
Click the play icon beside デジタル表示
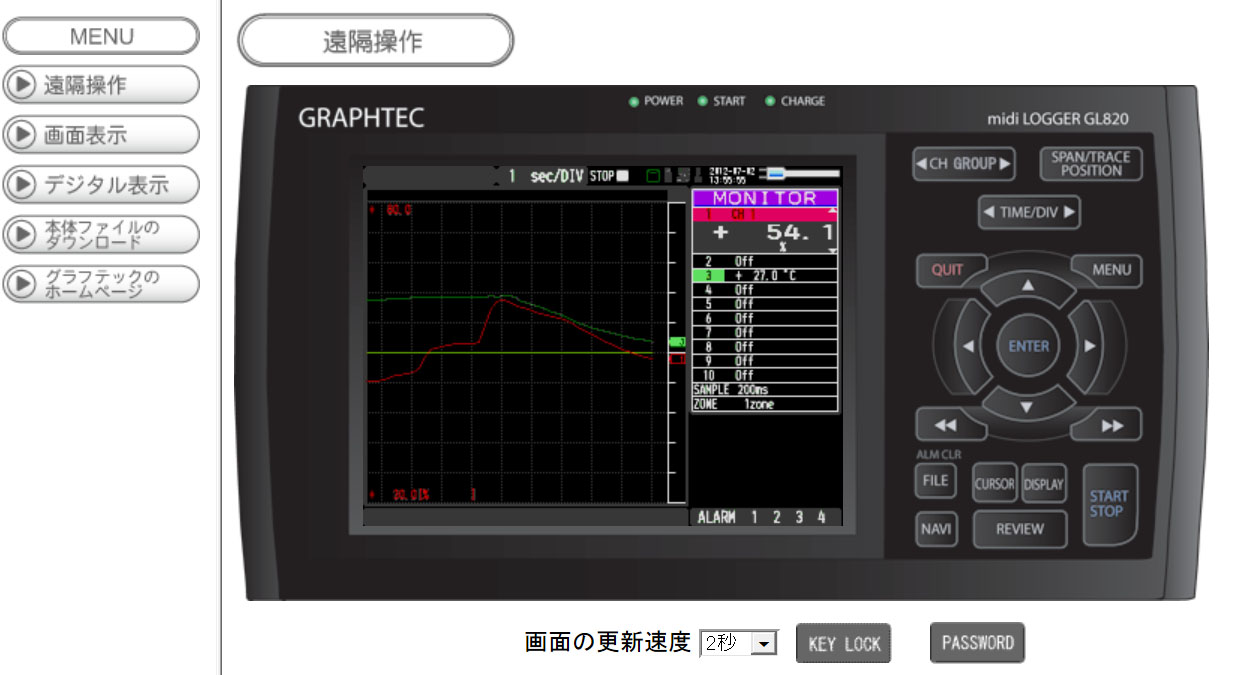click(x=20, y=184)
